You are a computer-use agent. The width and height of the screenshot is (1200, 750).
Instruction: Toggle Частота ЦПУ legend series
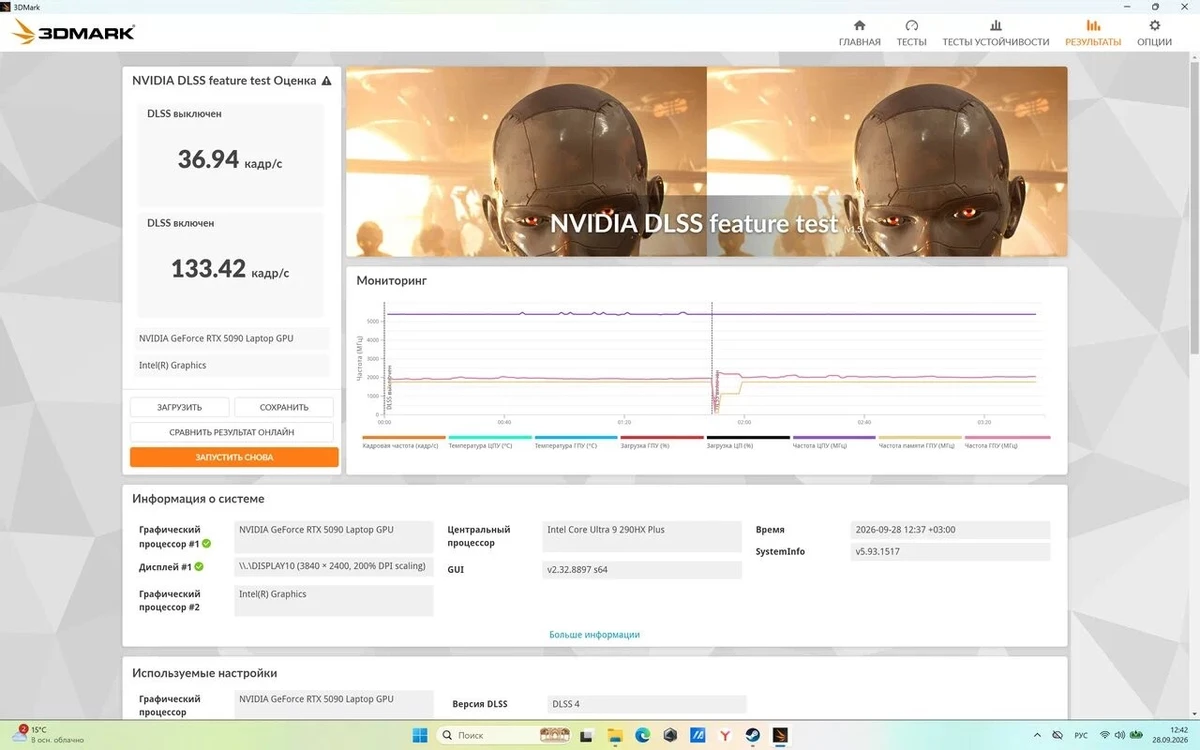(834, 442)
